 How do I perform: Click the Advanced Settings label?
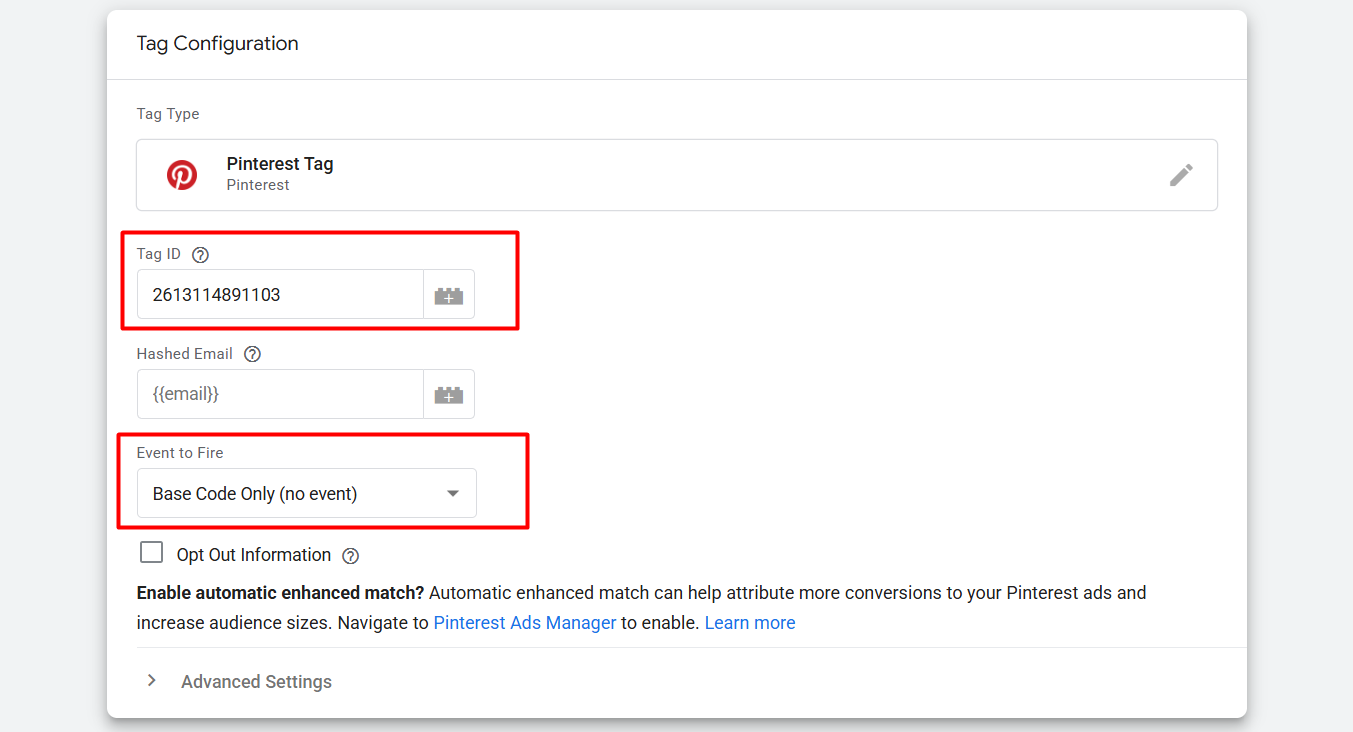click(256, 682)
